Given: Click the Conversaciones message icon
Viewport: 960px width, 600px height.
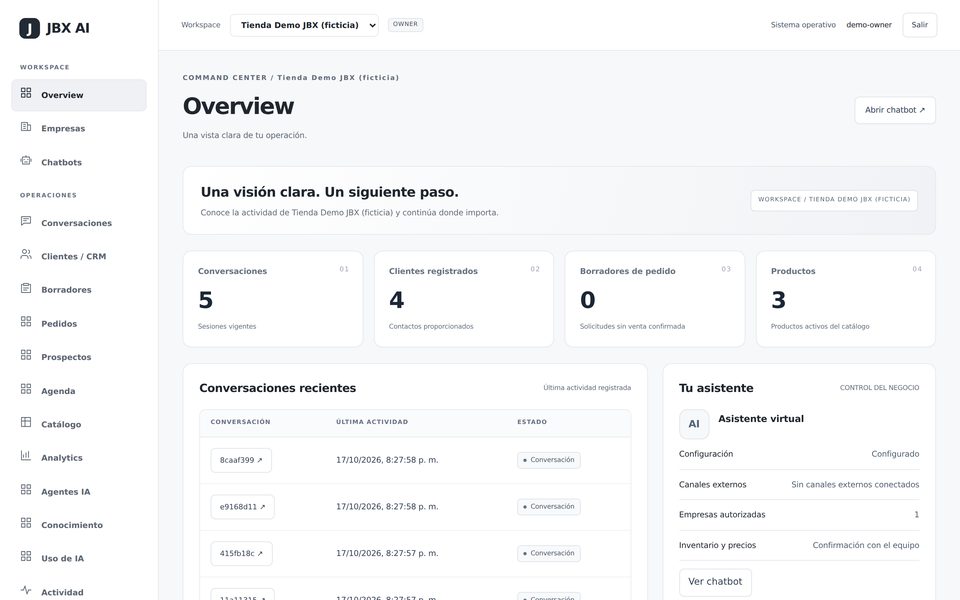Looking at the screenshot, I should pos(26,221).
